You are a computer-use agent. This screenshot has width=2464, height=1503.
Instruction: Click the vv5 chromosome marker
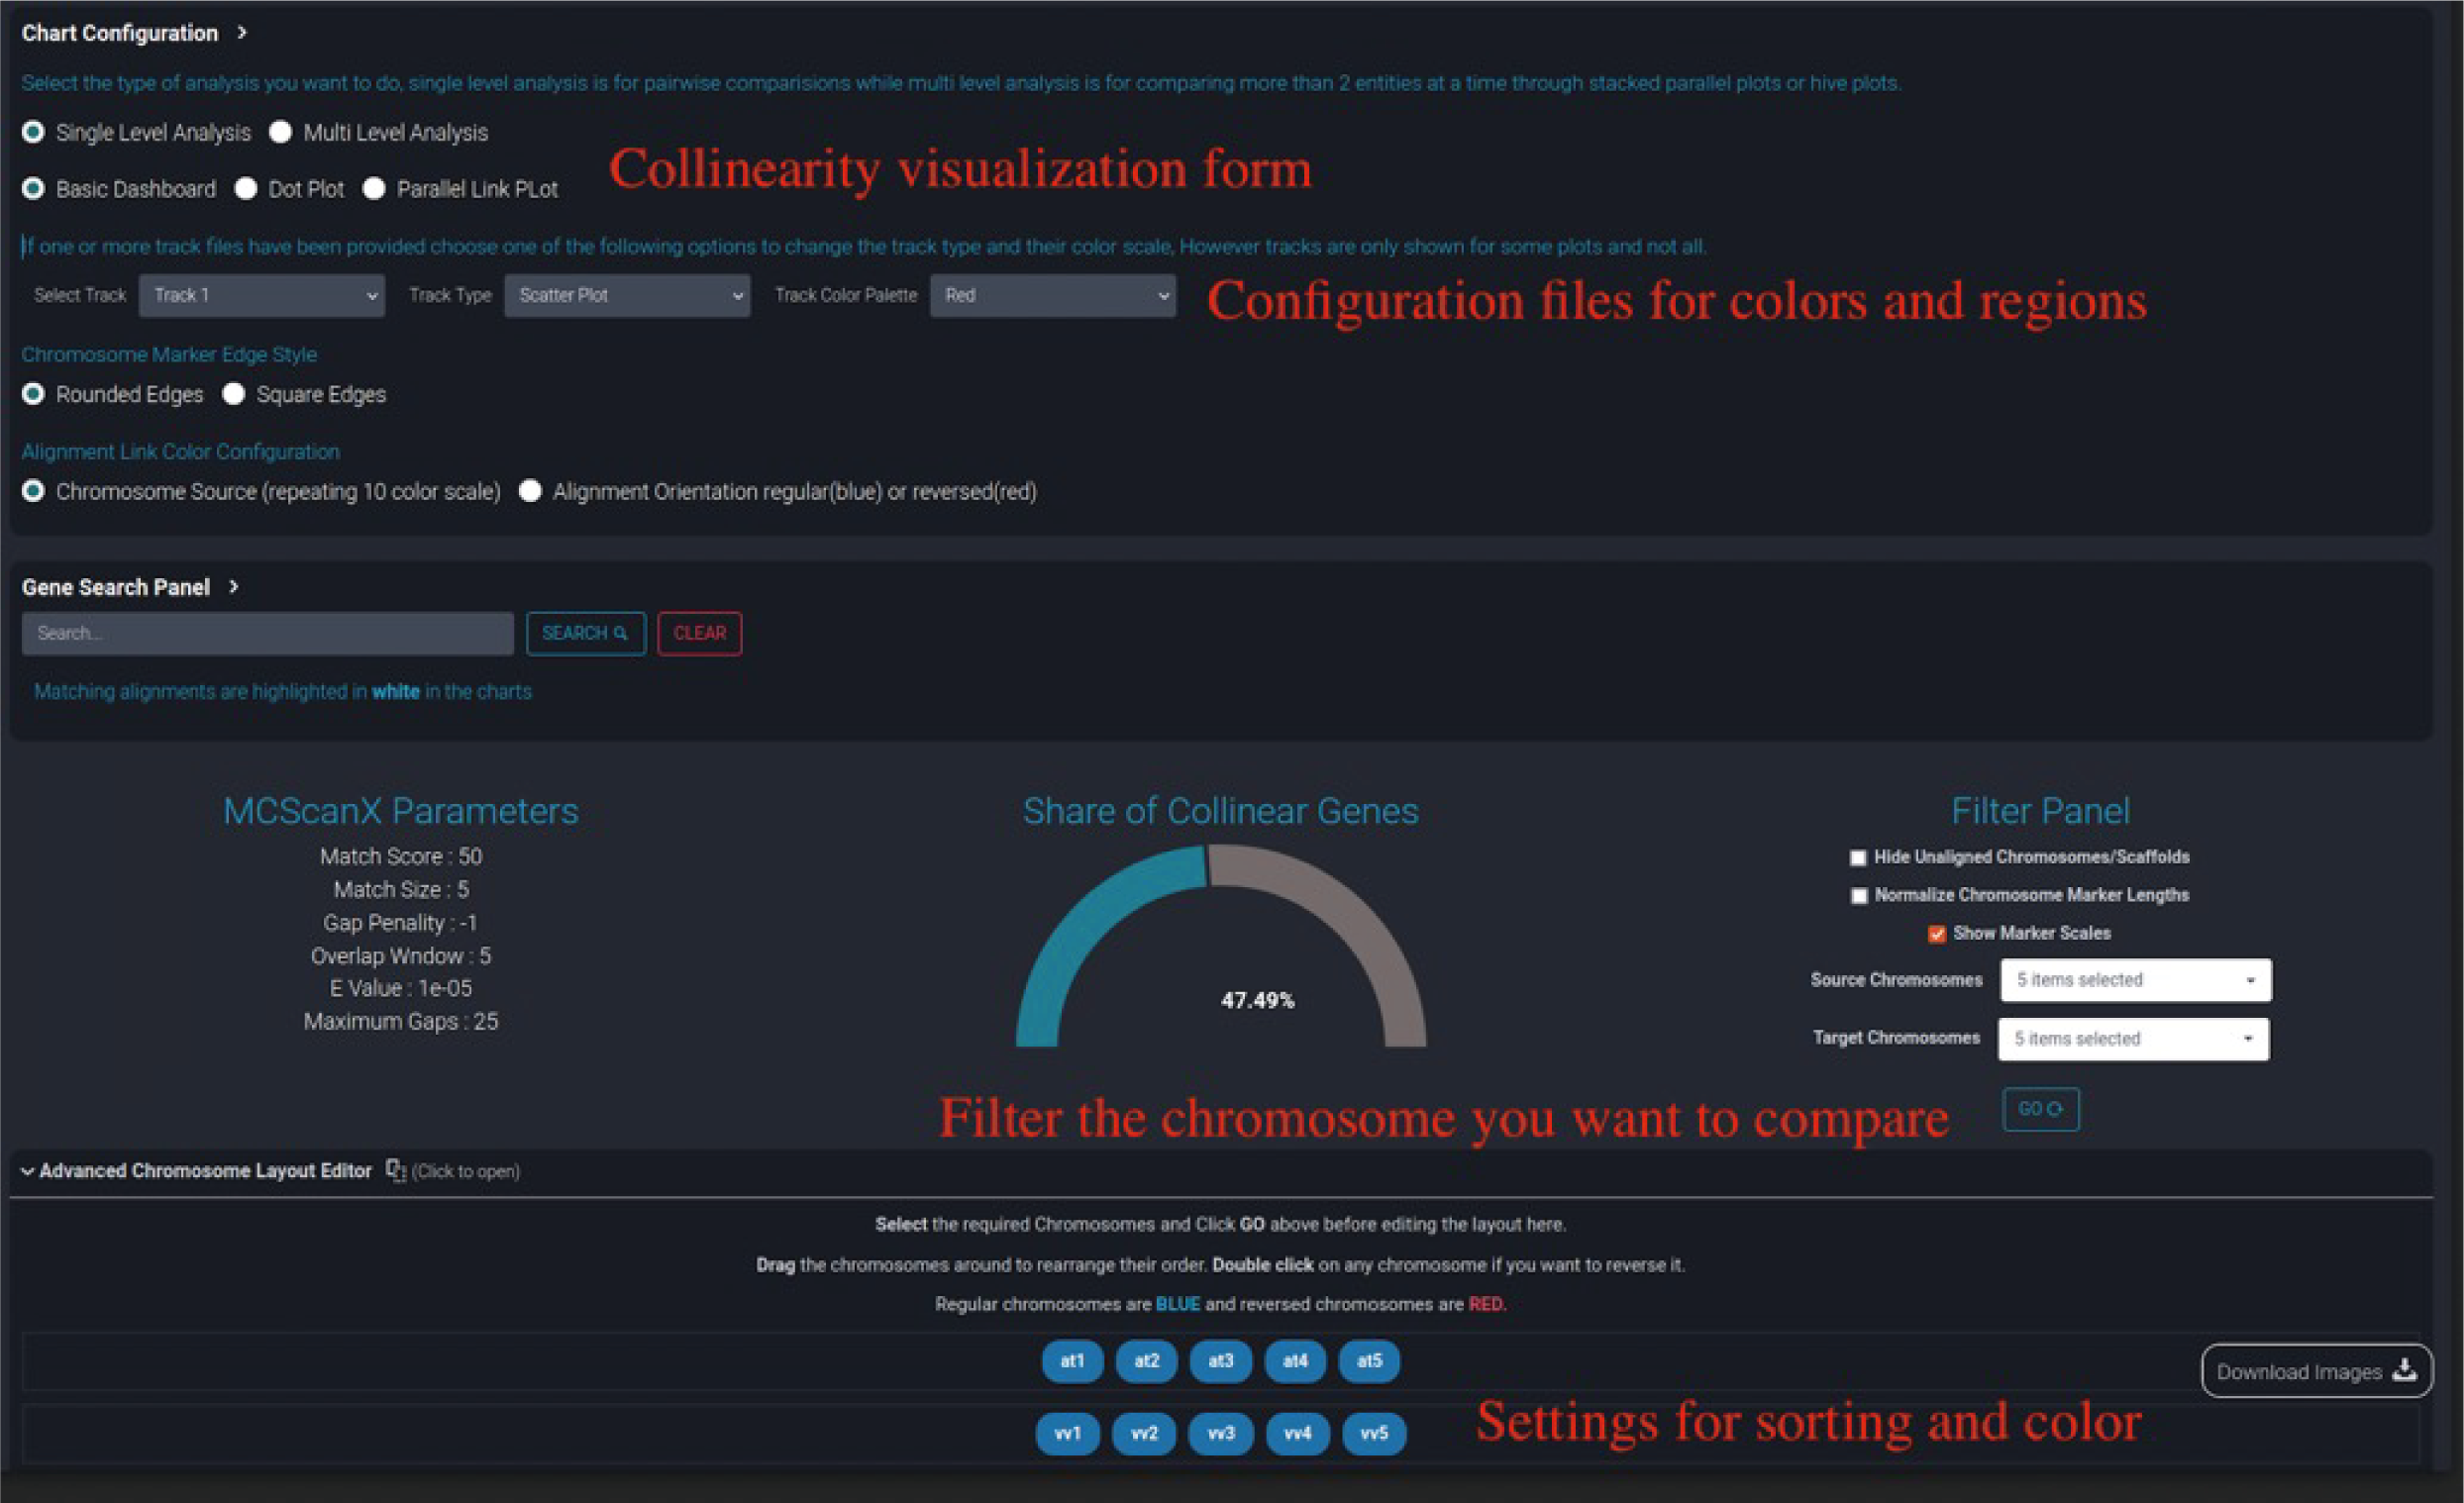(1374, 1433)
